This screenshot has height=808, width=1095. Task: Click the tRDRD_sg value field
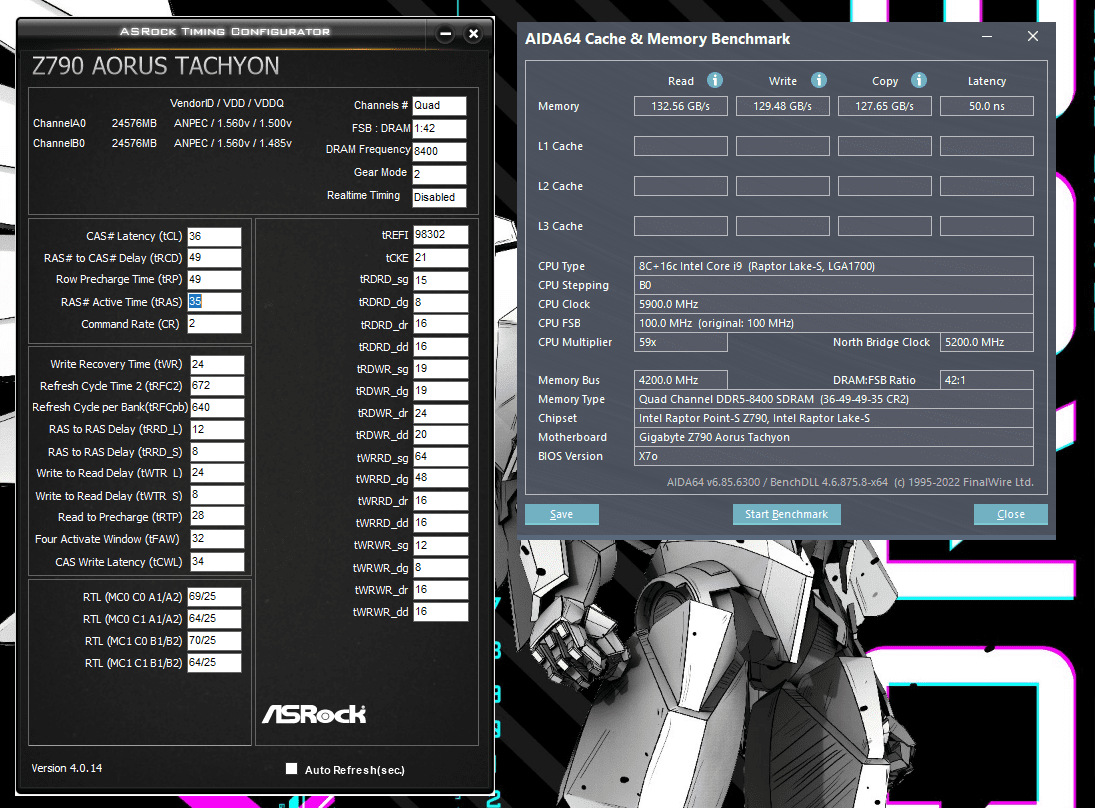441,280
